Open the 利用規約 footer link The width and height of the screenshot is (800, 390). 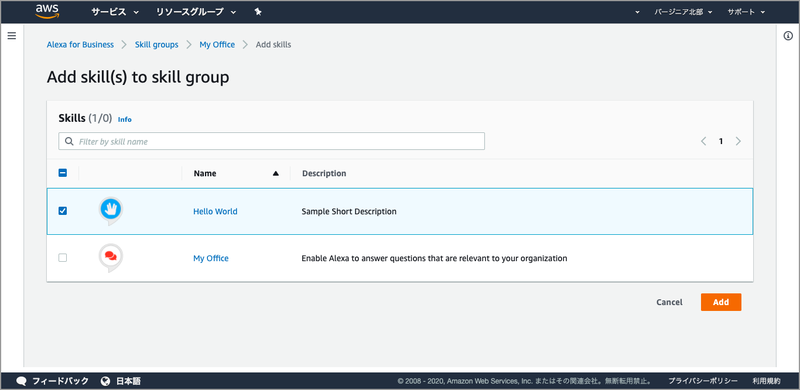[766, 381]
